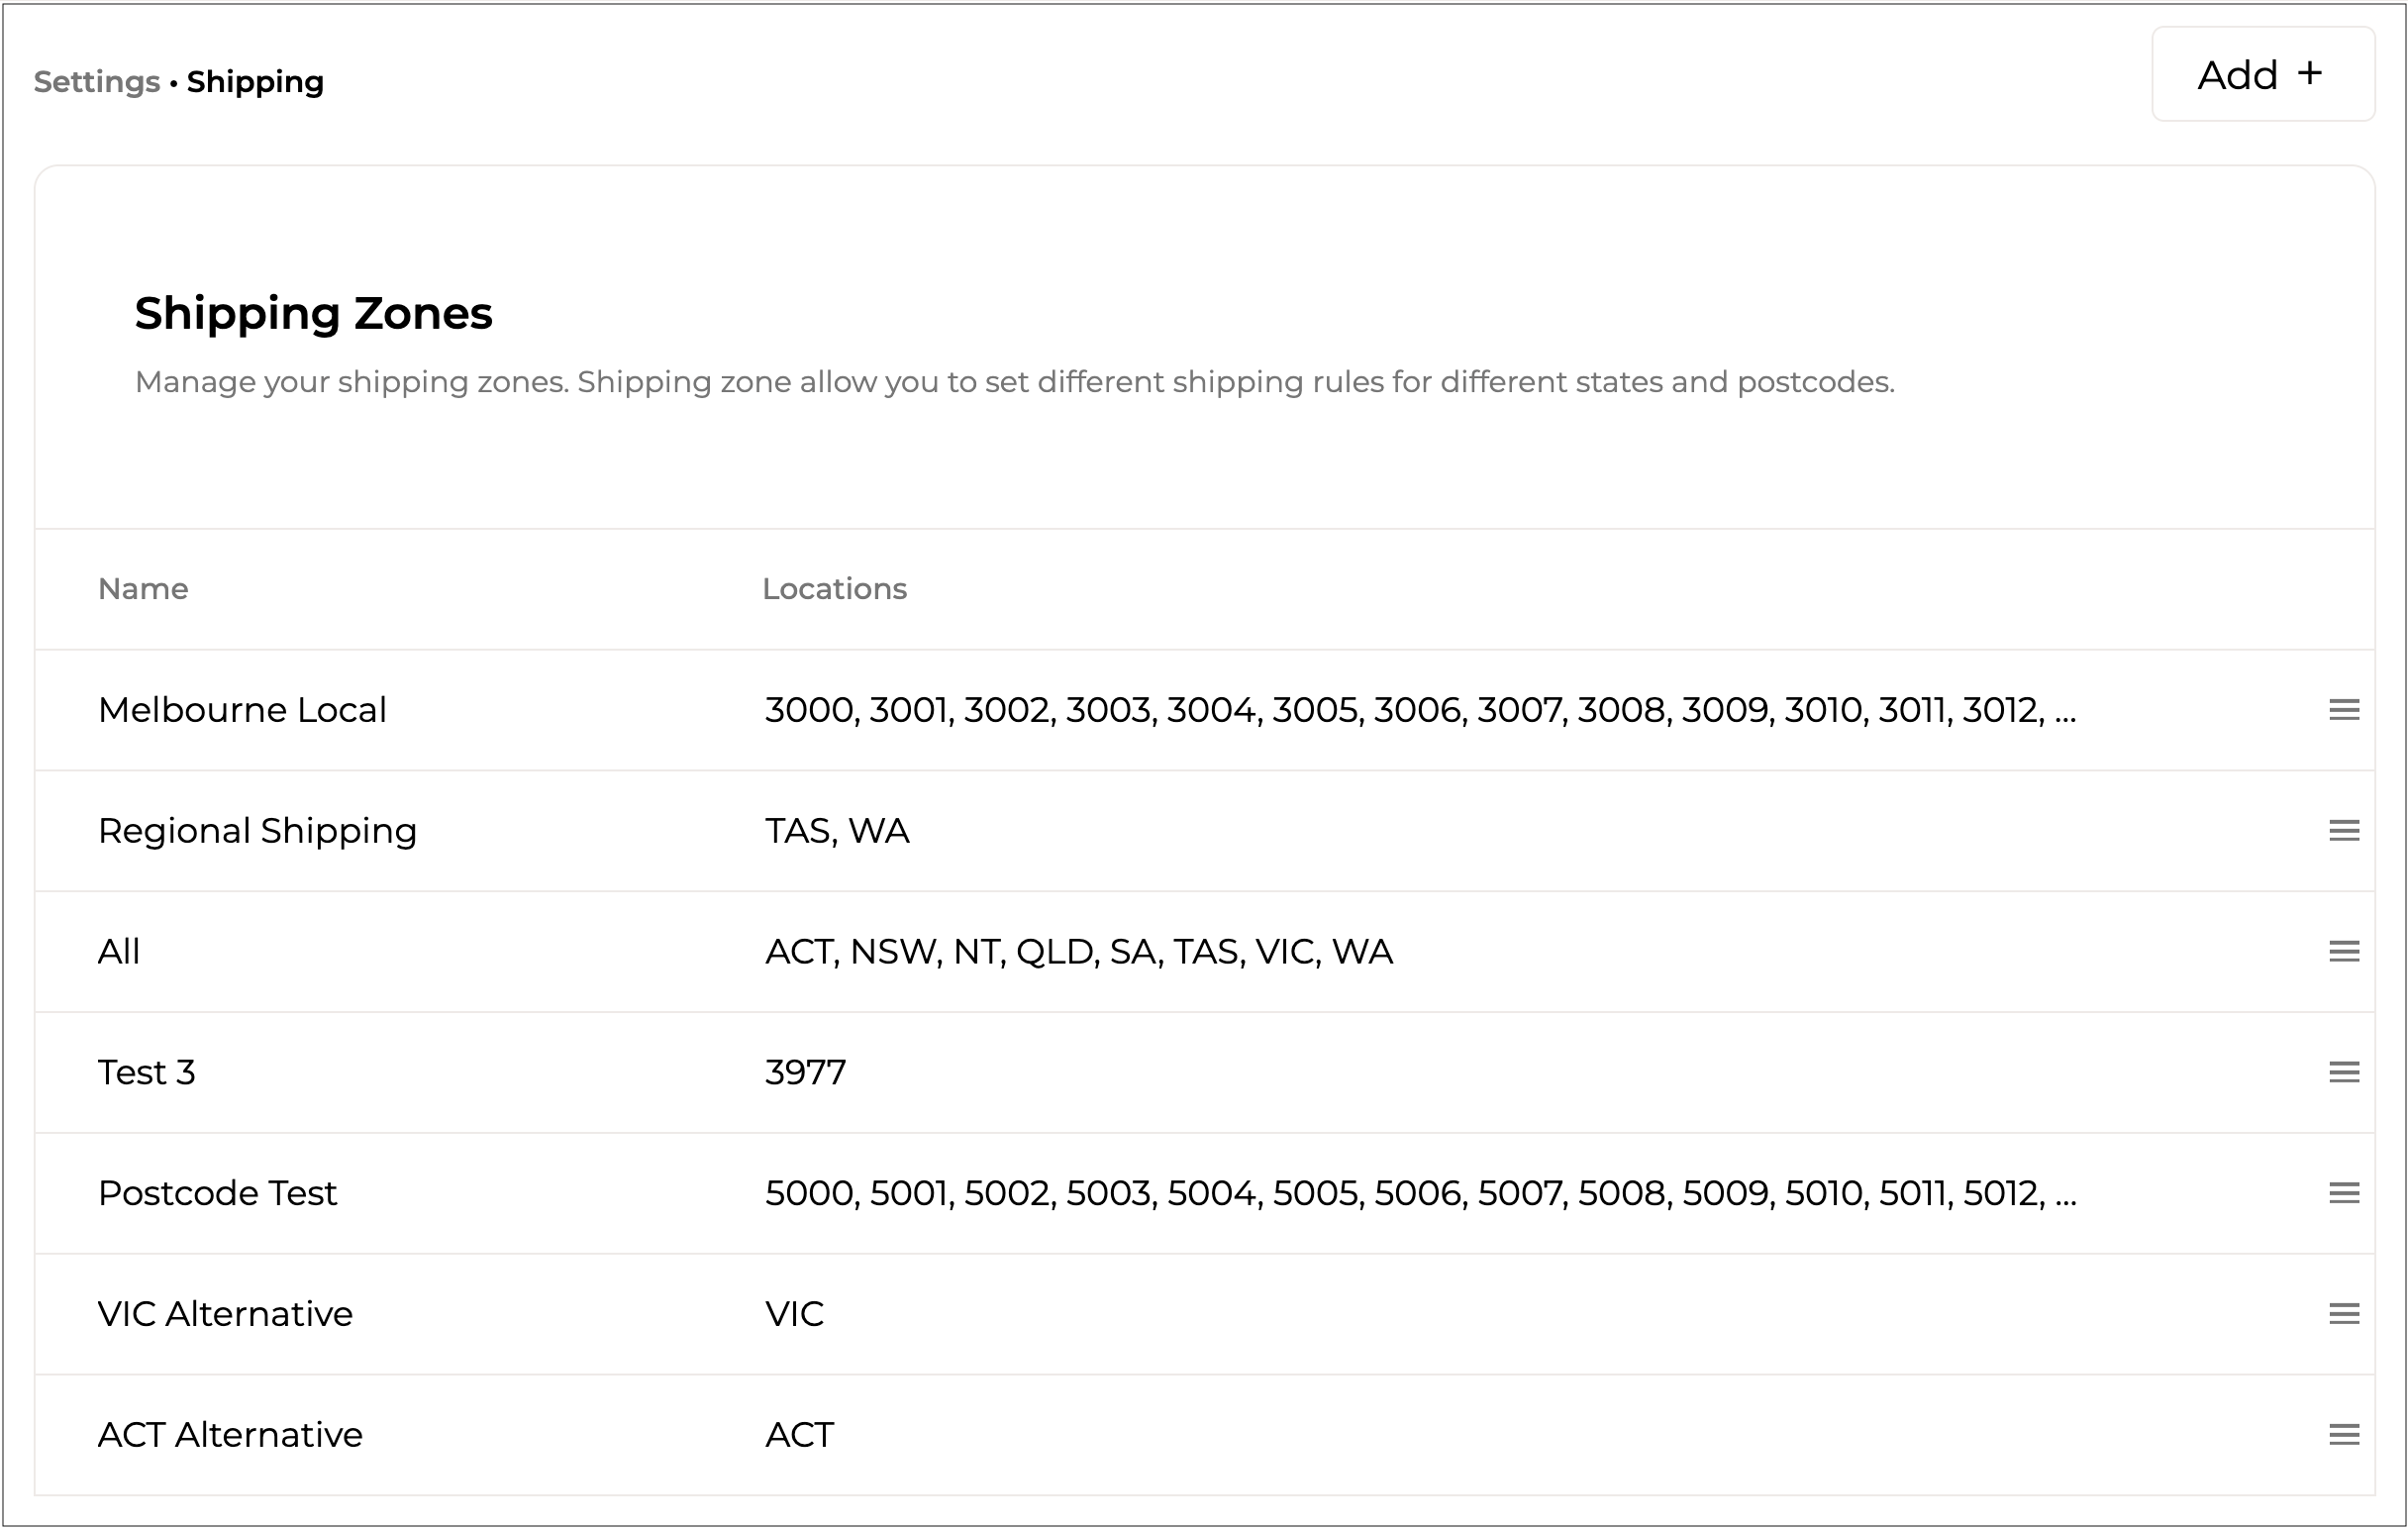Click Melbourne Local's truncated postcode list
The height and width of the screenshot is (1529, 2408).
click(1420, 710)
